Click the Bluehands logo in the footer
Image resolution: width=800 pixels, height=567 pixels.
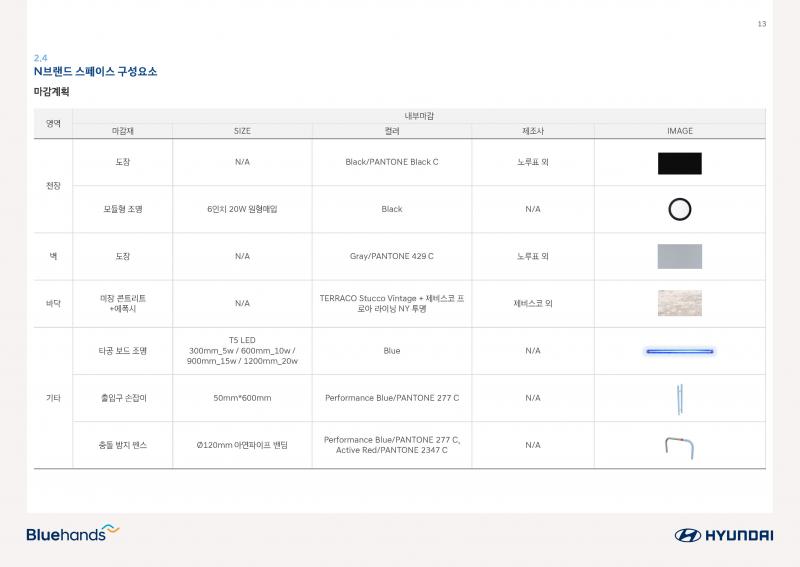tap(72, 533)
